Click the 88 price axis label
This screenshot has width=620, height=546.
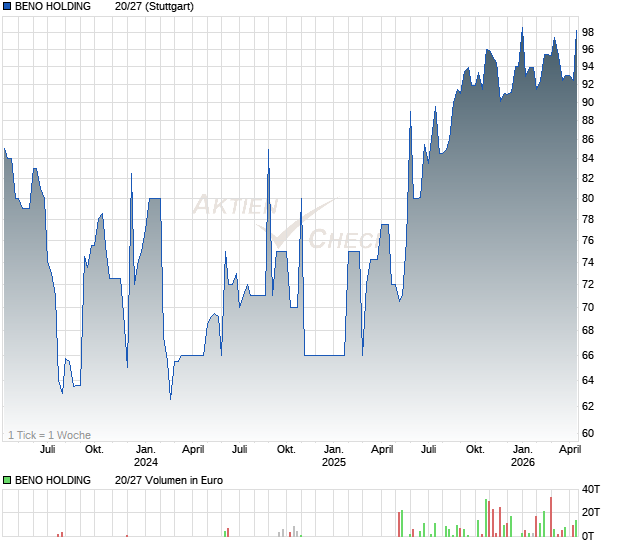[x=588, y=121]
